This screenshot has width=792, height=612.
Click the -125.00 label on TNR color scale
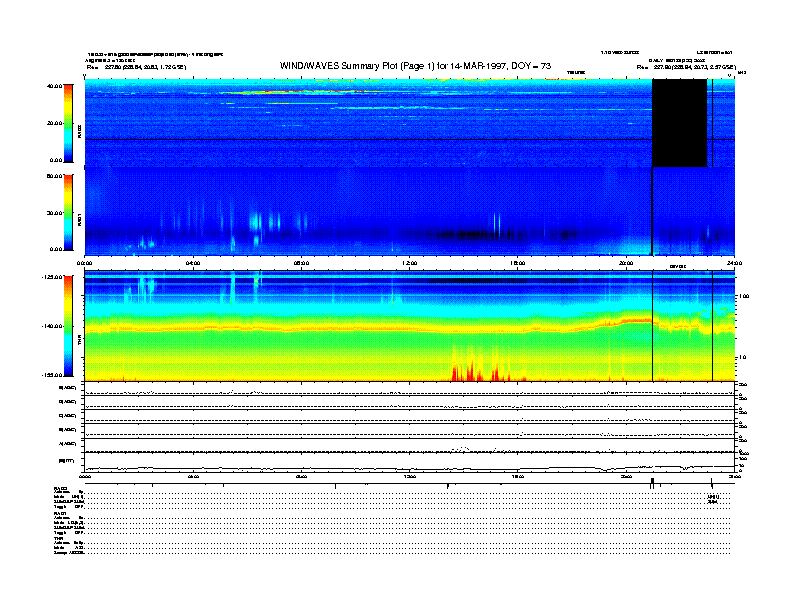pyautogui.click(x=52, y=277)
